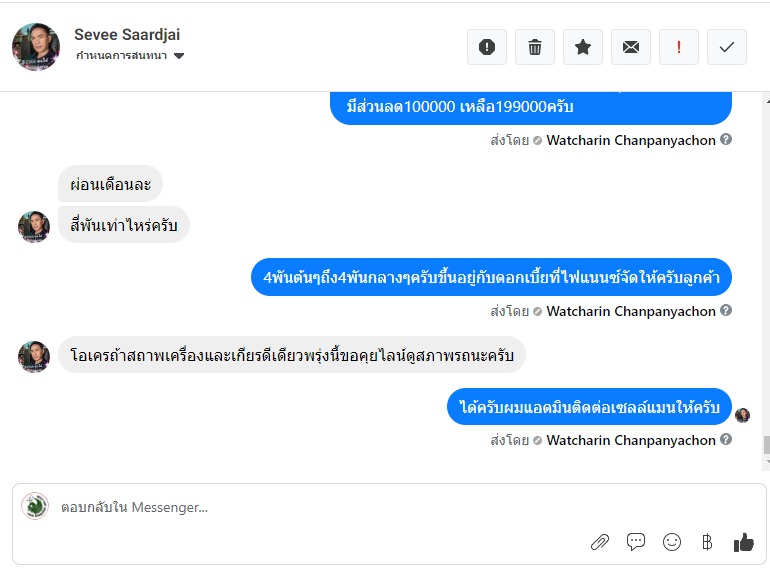
Task: Mark conversation done with checkmark
Action: [x=727, y=47]
